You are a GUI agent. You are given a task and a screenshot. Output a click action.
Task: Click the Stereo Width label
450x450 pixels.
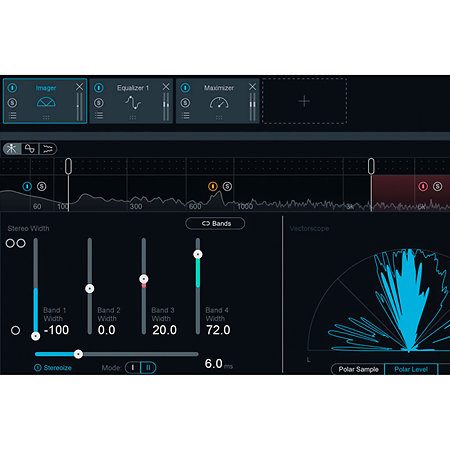(x=28, y=228)
